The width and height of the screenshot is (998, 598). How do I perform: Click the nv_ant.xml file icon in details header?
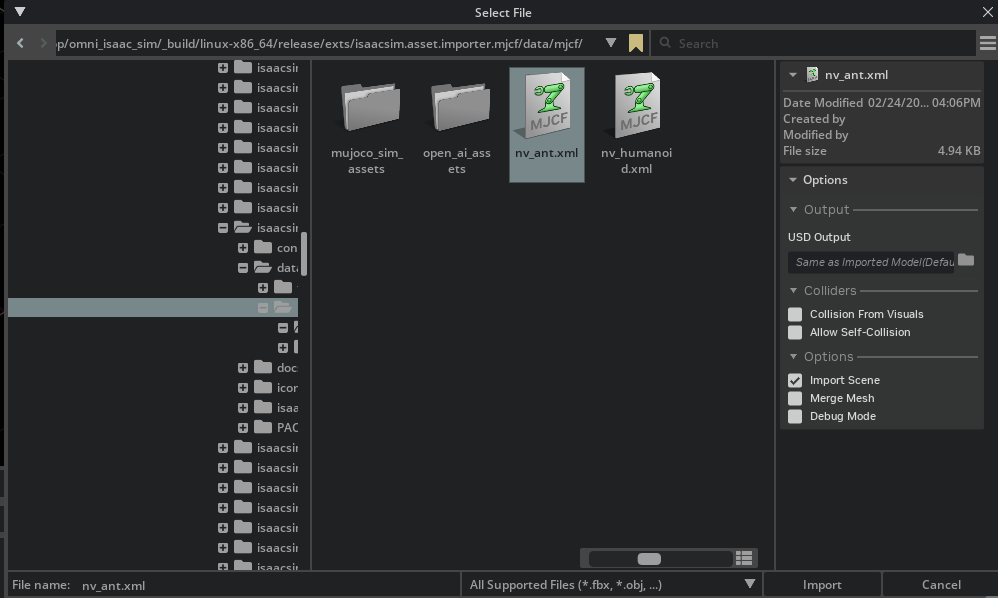[x=812, y=74]
